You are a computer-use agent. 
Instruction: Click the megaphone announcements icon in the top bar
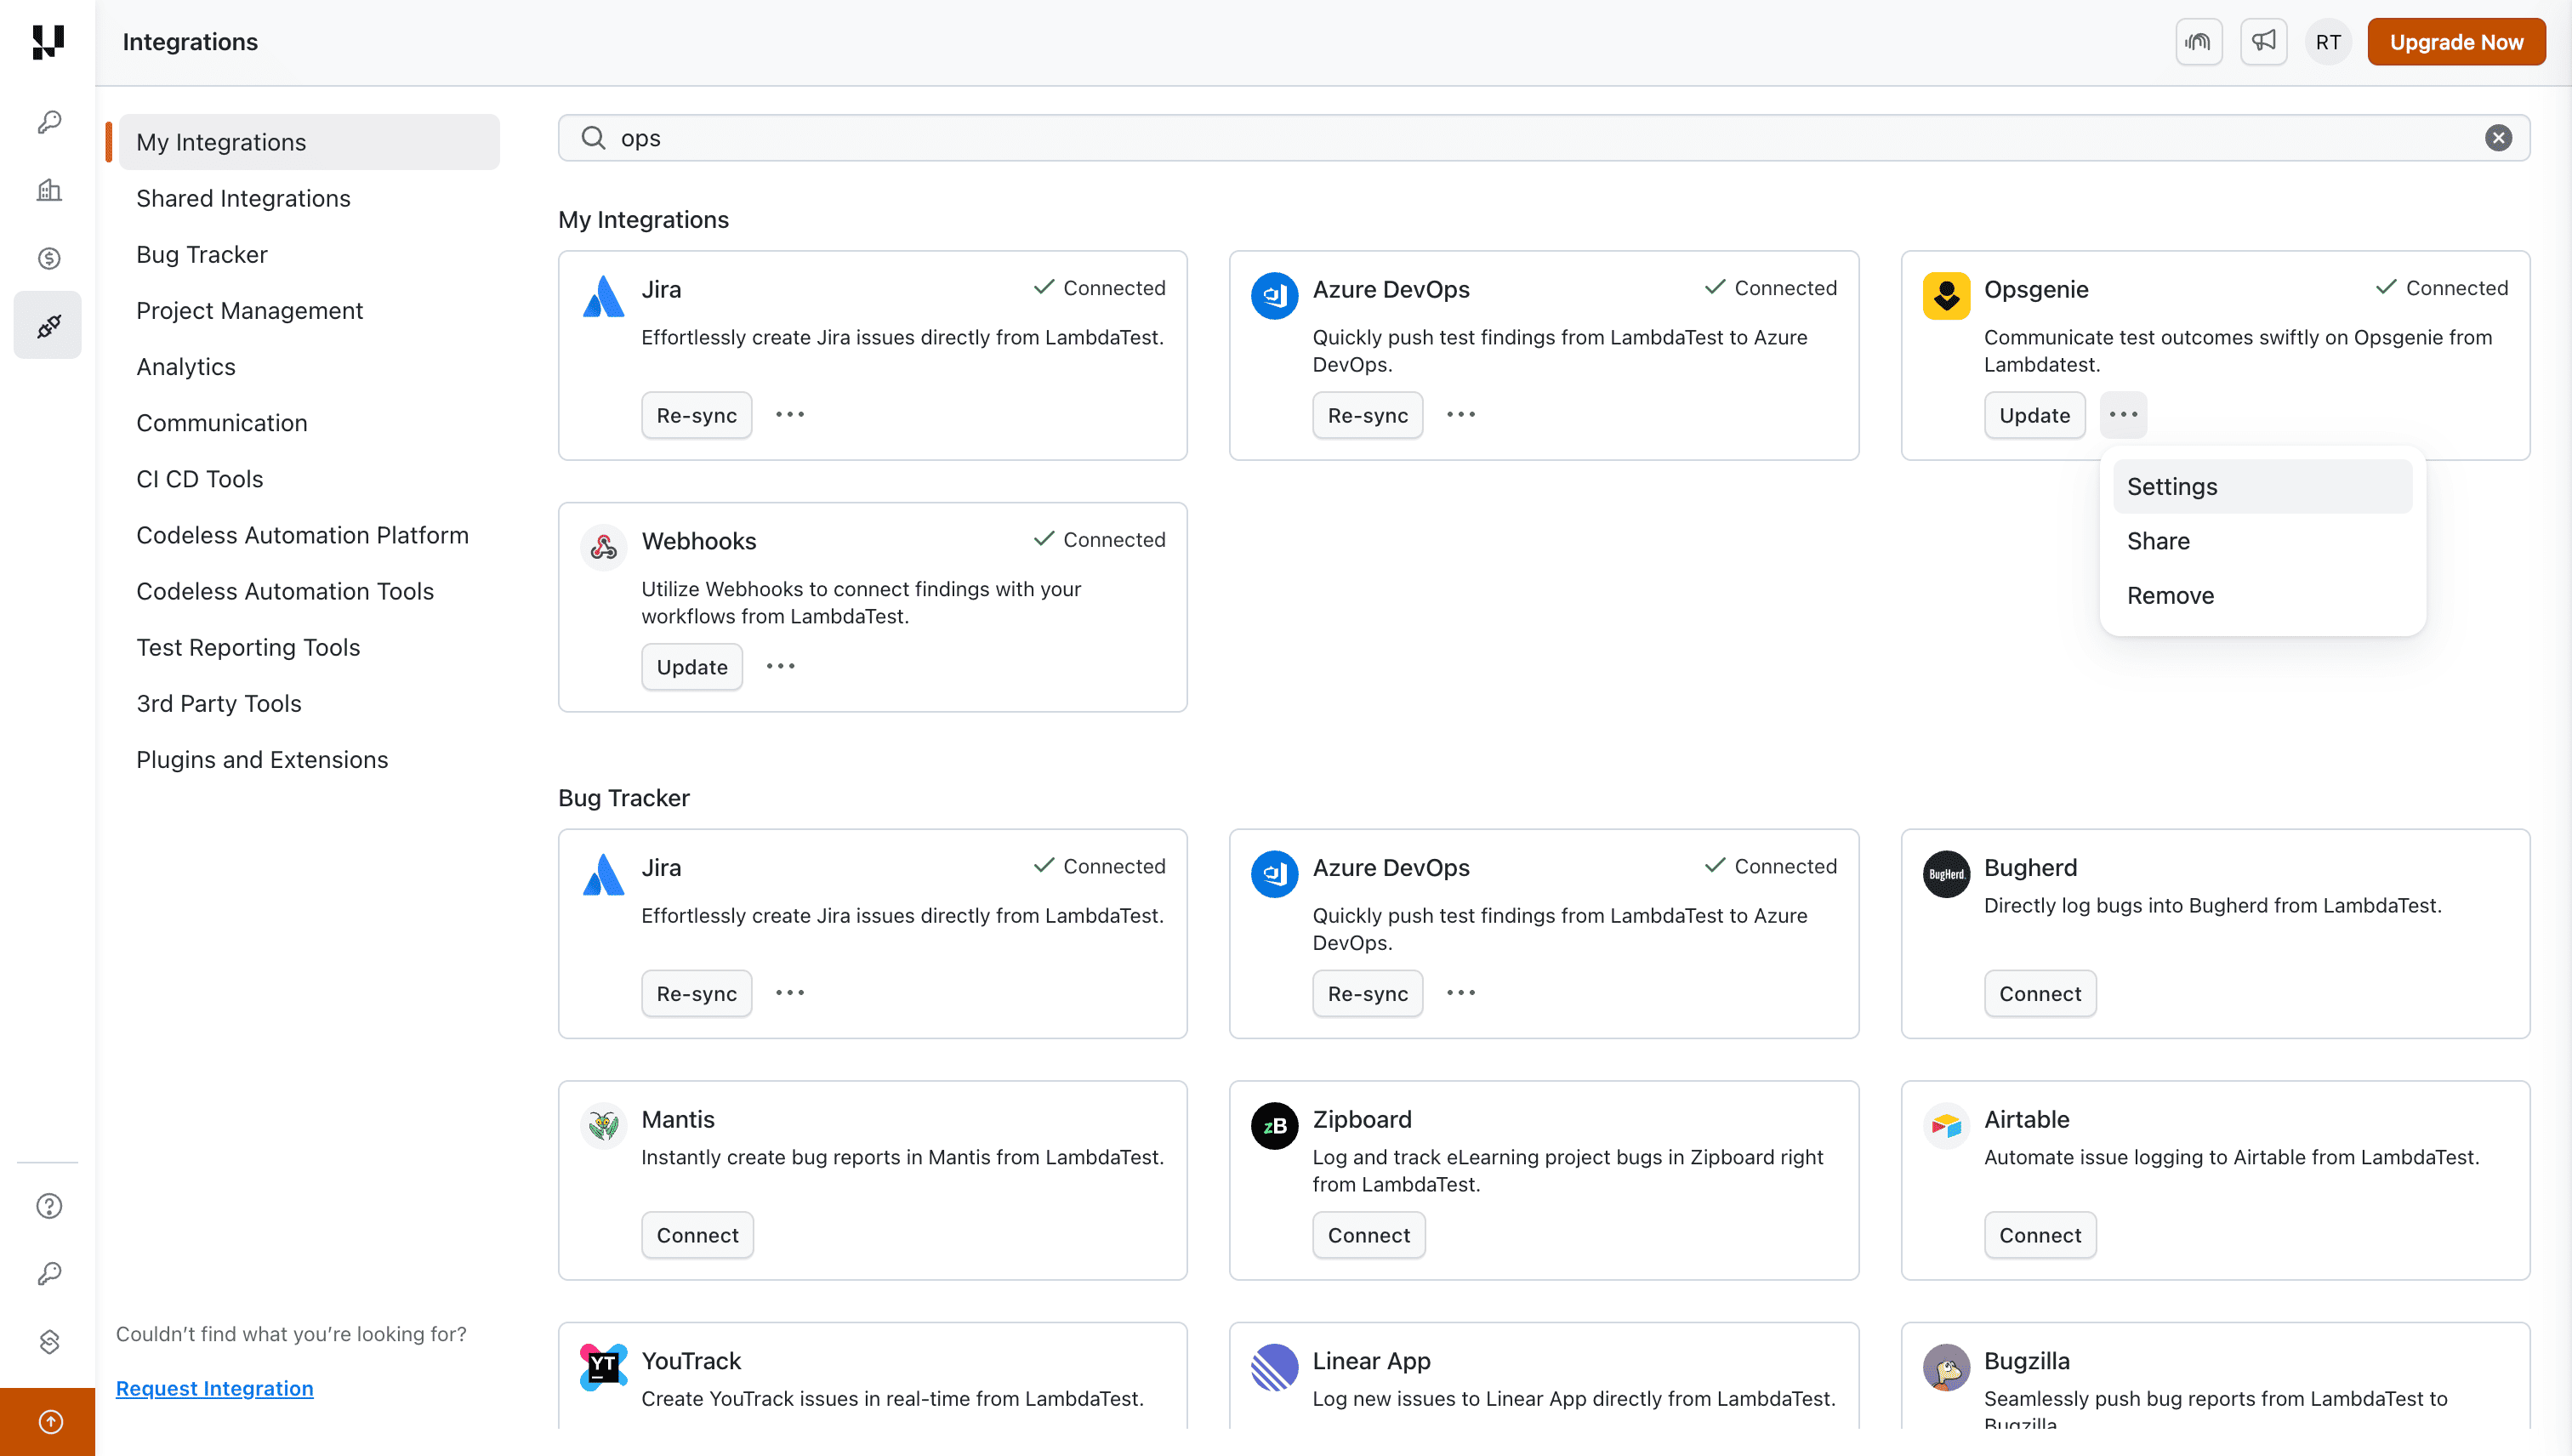pyautogui.click(x=2264, y=41)
